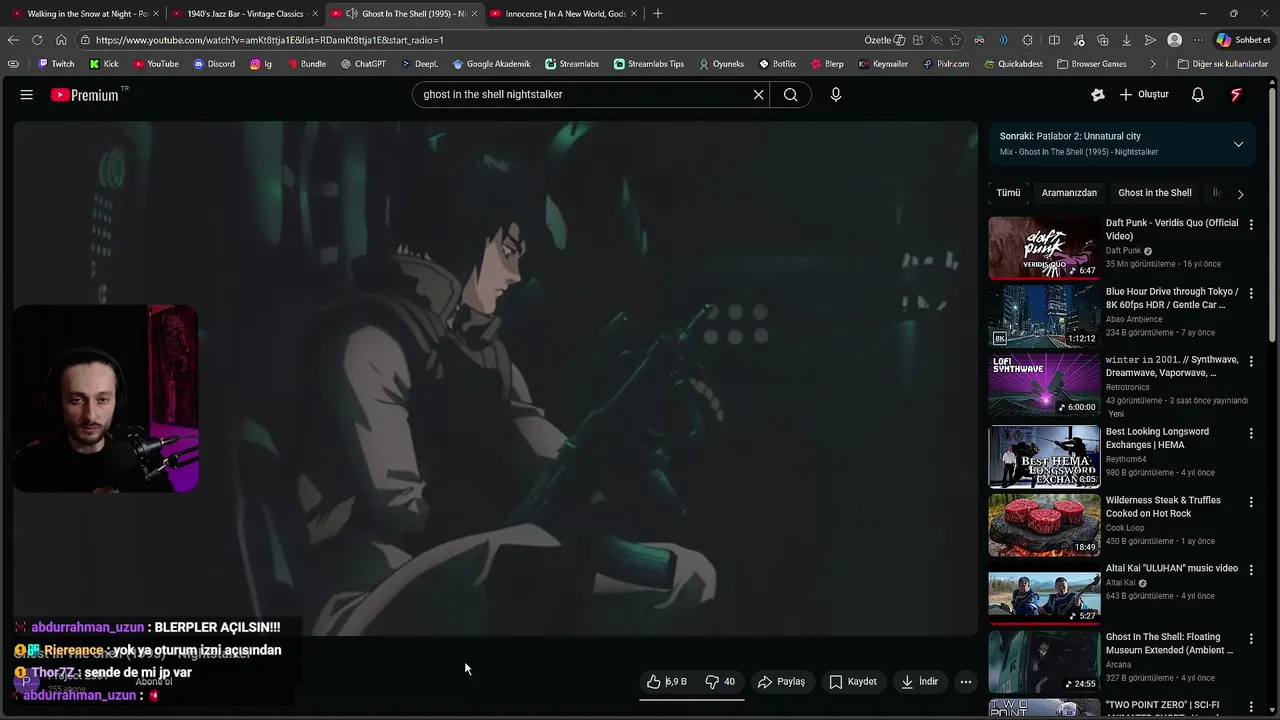Image resolution: width=1280 pixels, height=720 pixels.
Task: Open the account avatar menu on YouTube
Action: click(x=1236, y=94)
